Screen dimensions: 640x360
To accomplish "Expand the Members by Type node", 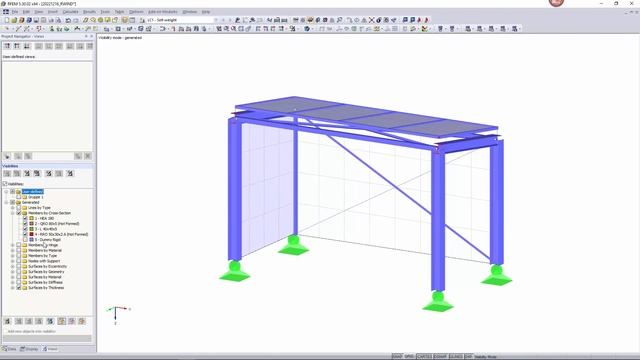I will 13,256.
